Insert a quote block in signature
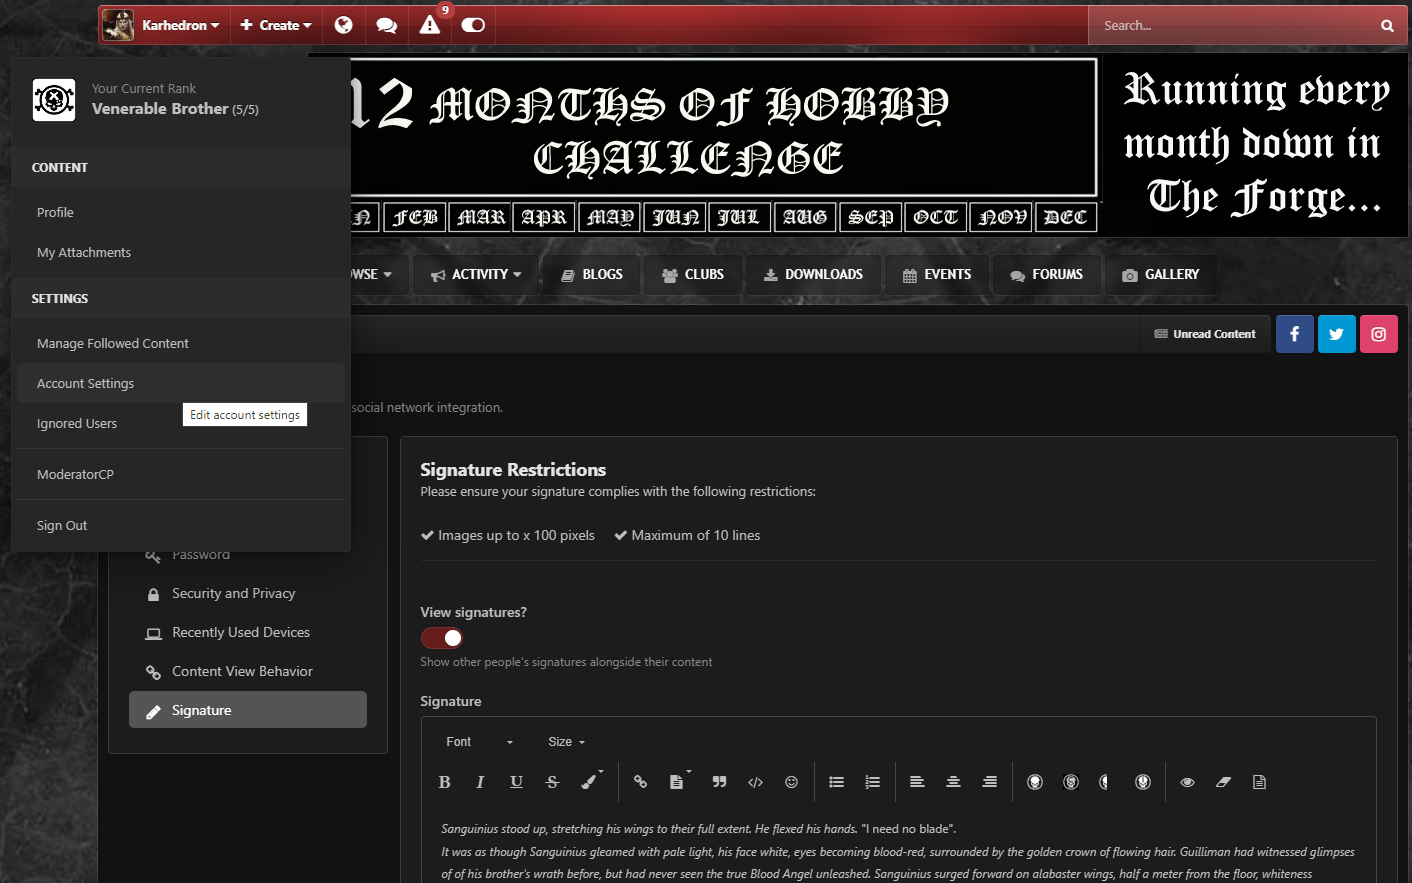Screen dimensions: 1412x883 (x=719, y=782)
